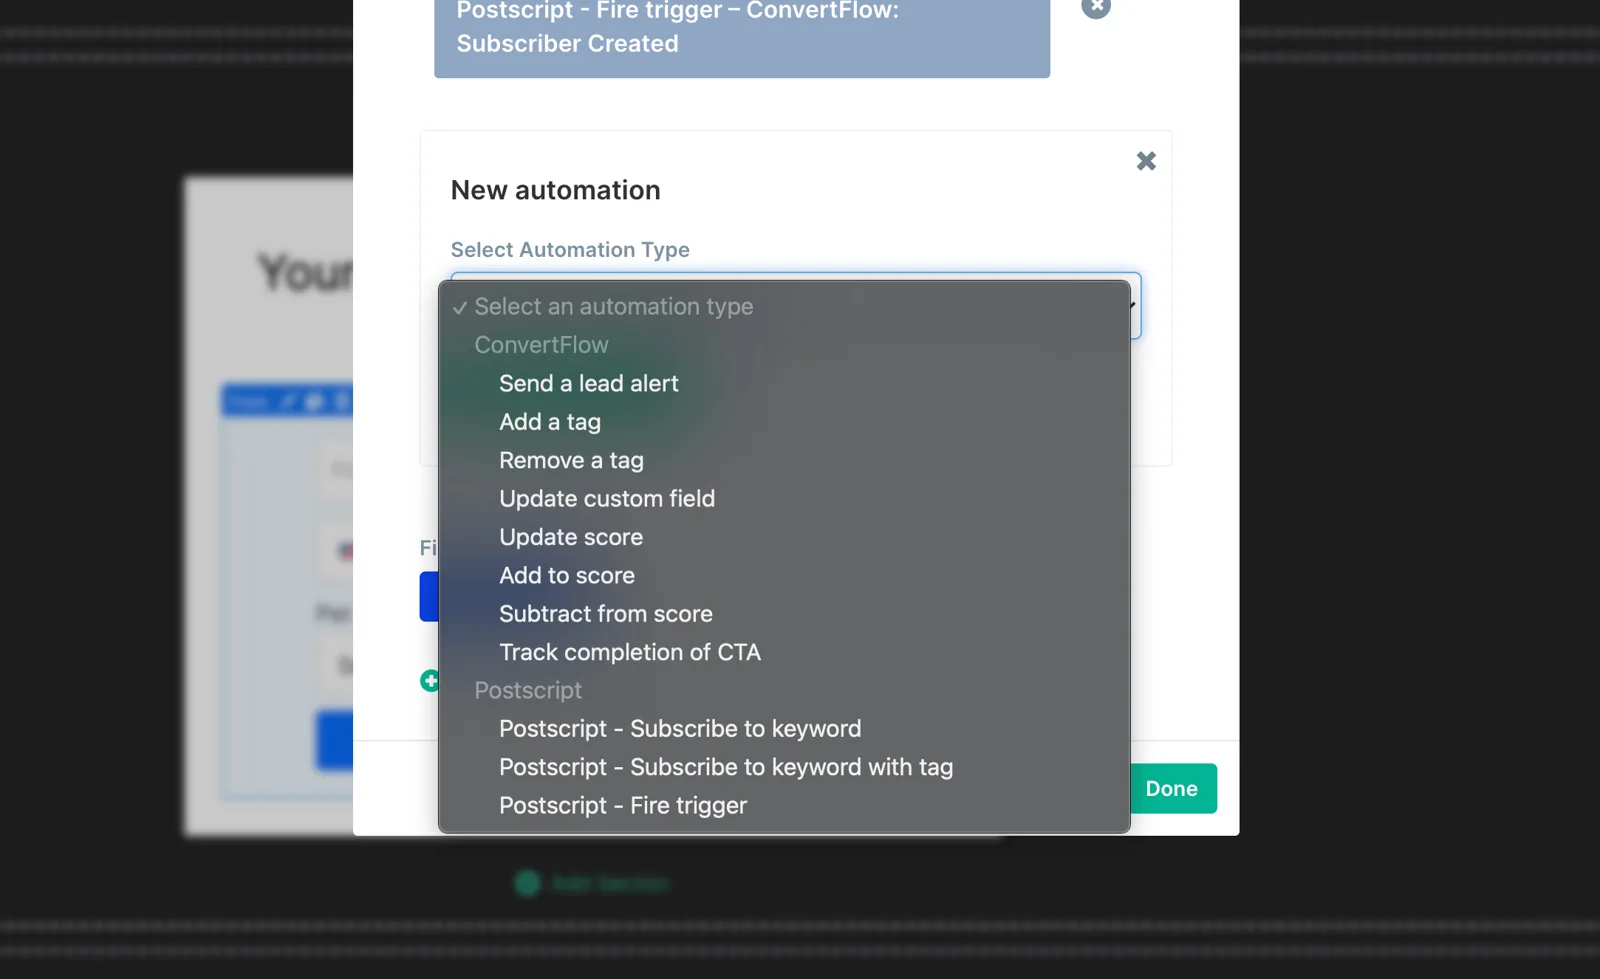Close the New automation panel
Screen dimensions: 1600x979
1146,161
